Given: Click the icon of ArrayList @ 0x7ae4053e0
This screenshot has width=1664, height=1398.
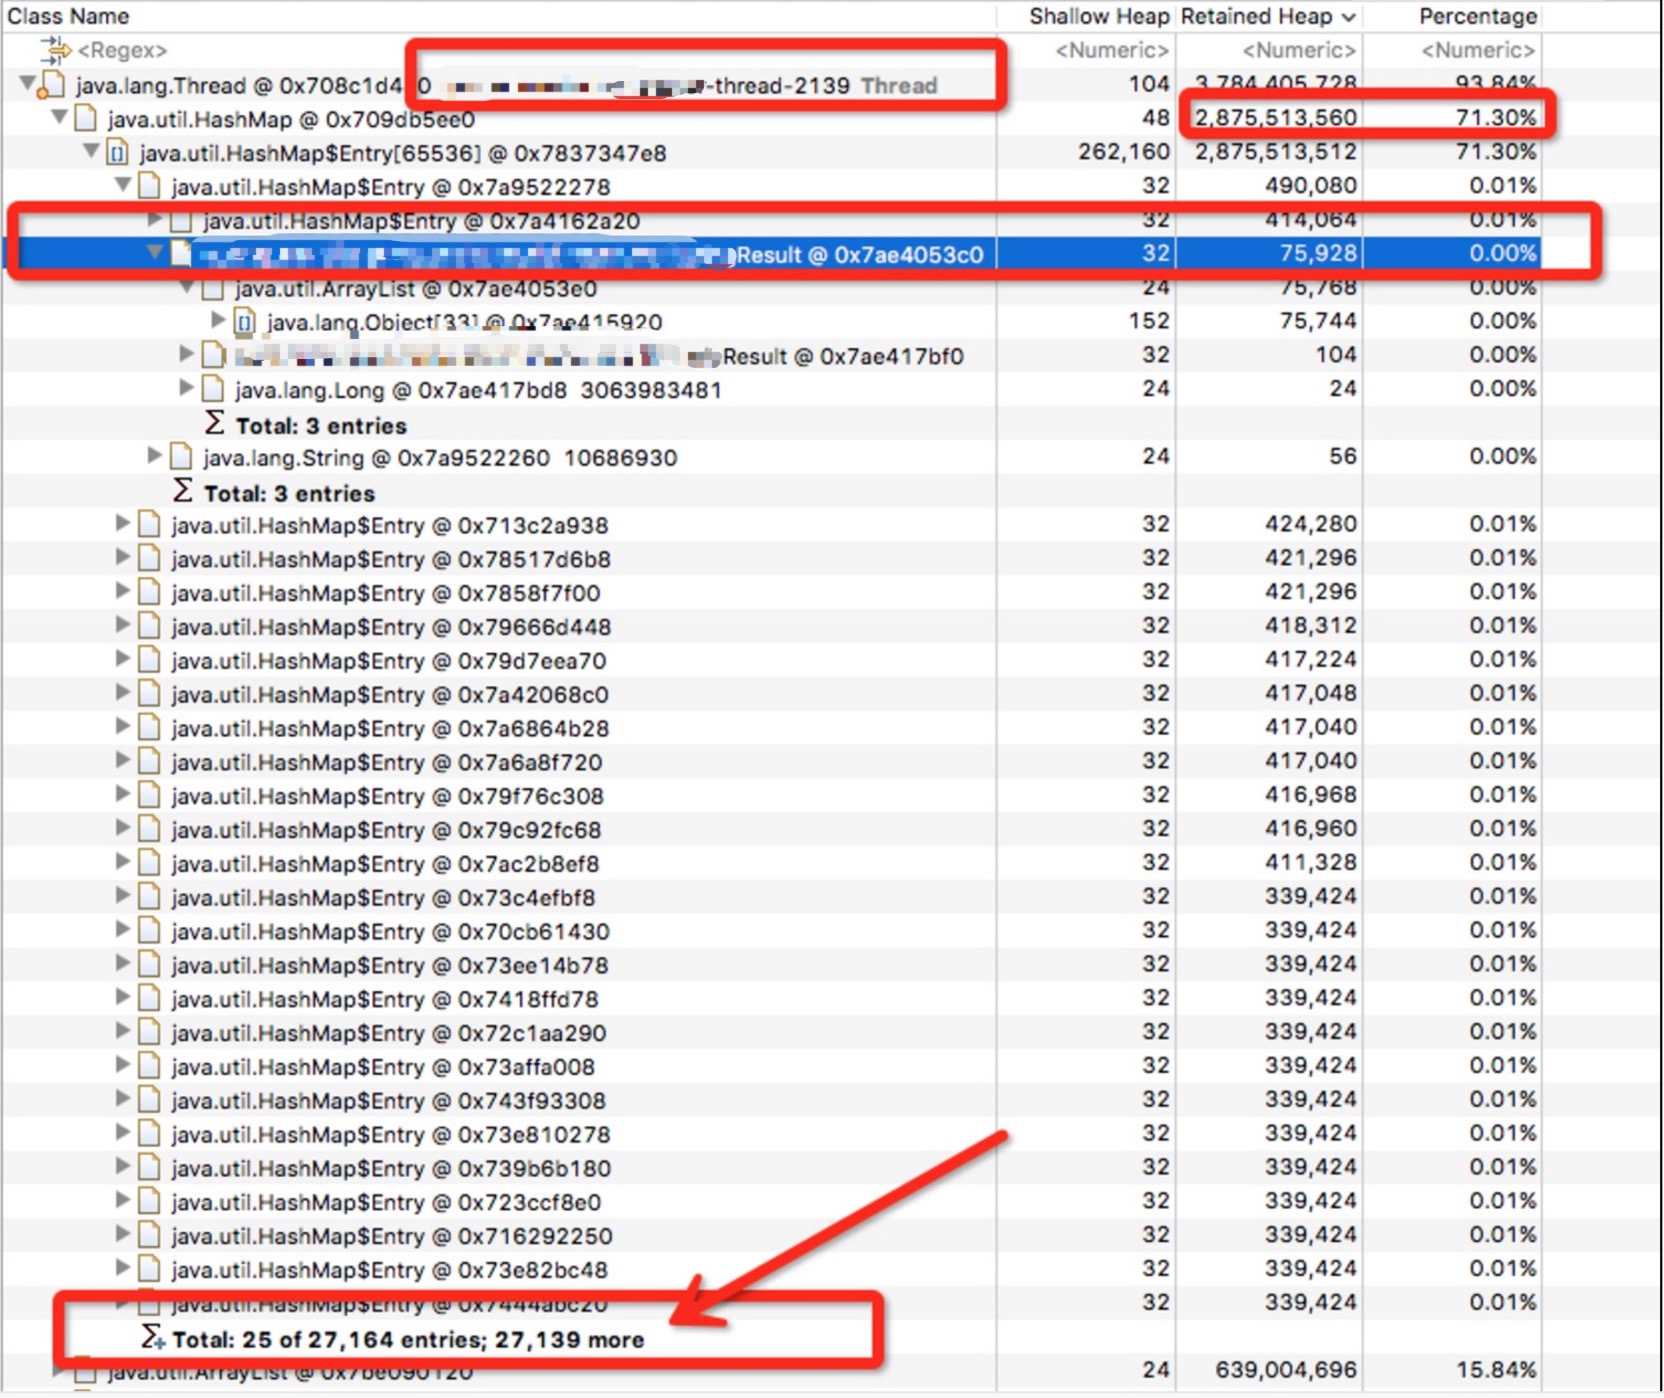Looking at the screenshot, I should click(213, 289).
